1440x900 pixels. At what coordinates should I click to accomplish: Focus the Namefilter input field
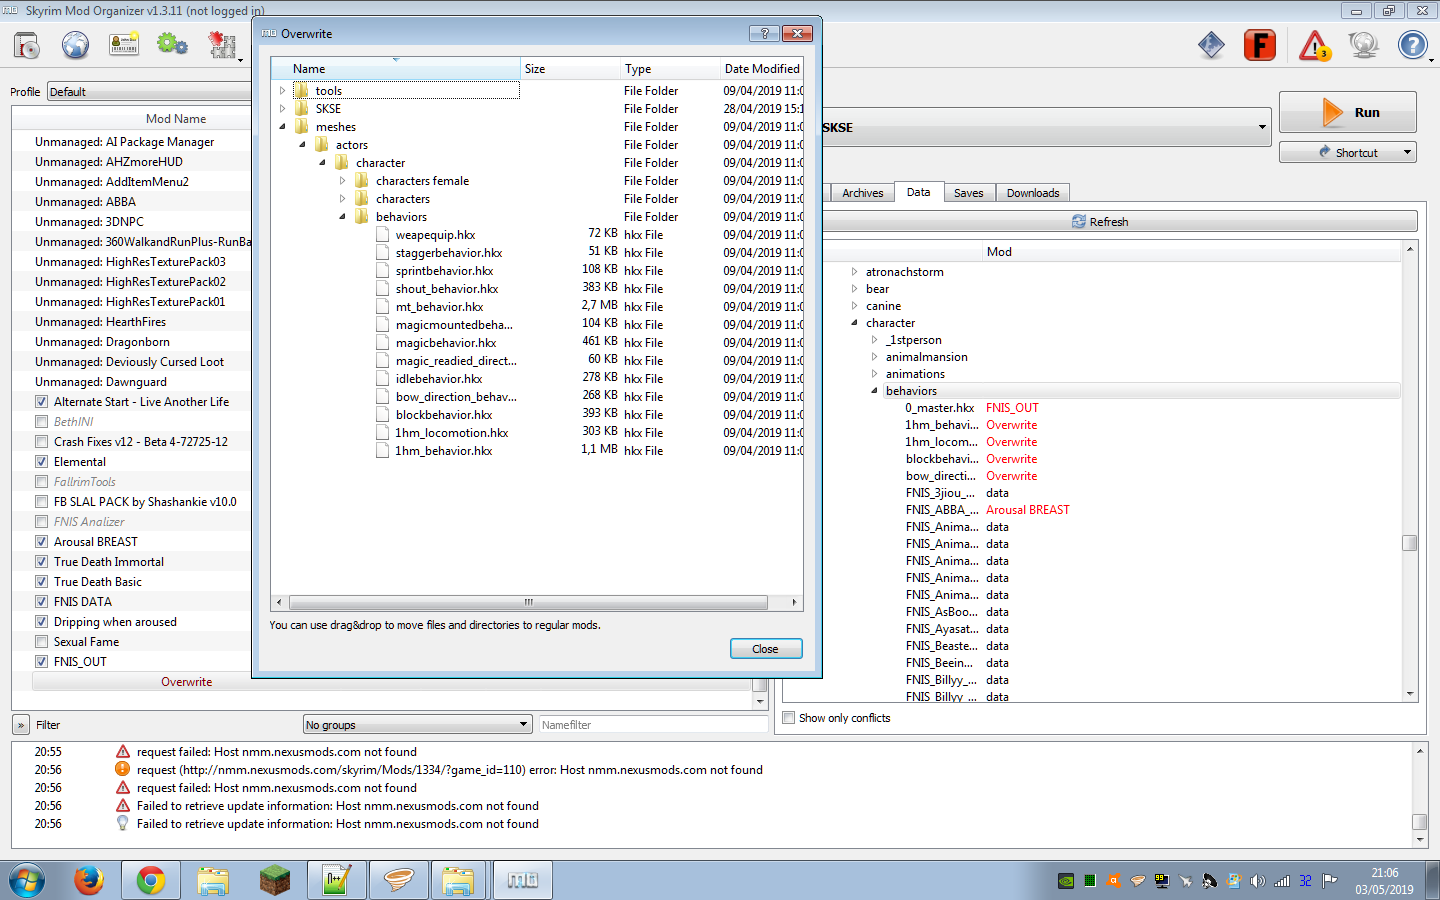[653, 725]
